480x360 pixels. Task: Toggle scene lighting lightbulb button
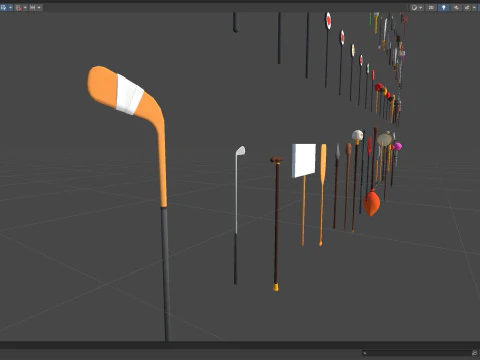tap(443, 7)
